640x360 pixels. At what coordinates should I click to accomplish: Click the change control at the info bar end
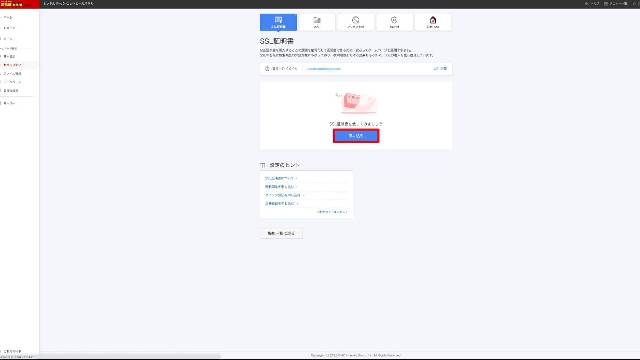tap(440, 69)
